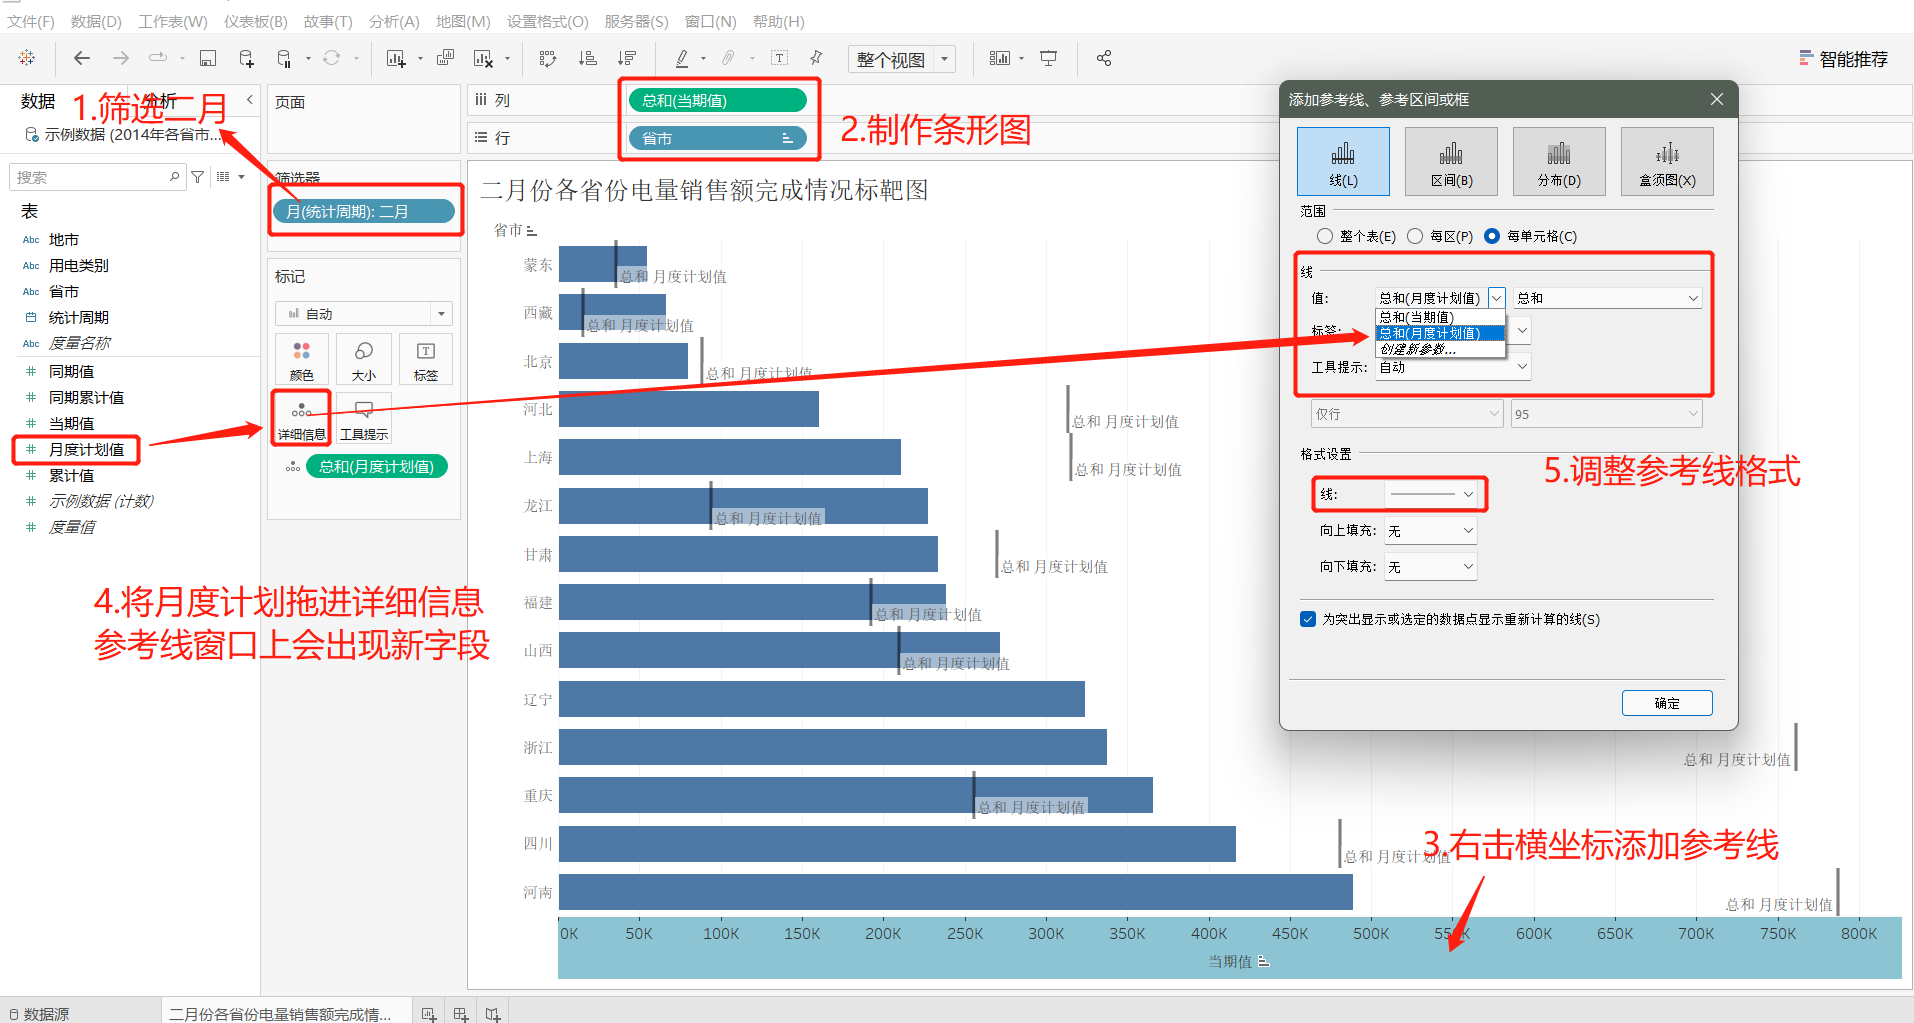Image resolution: width=1914 pixels, height=1023 pixels.
Task: Click the Undo back arrow in toolbar
Action: tap(82, 58)
